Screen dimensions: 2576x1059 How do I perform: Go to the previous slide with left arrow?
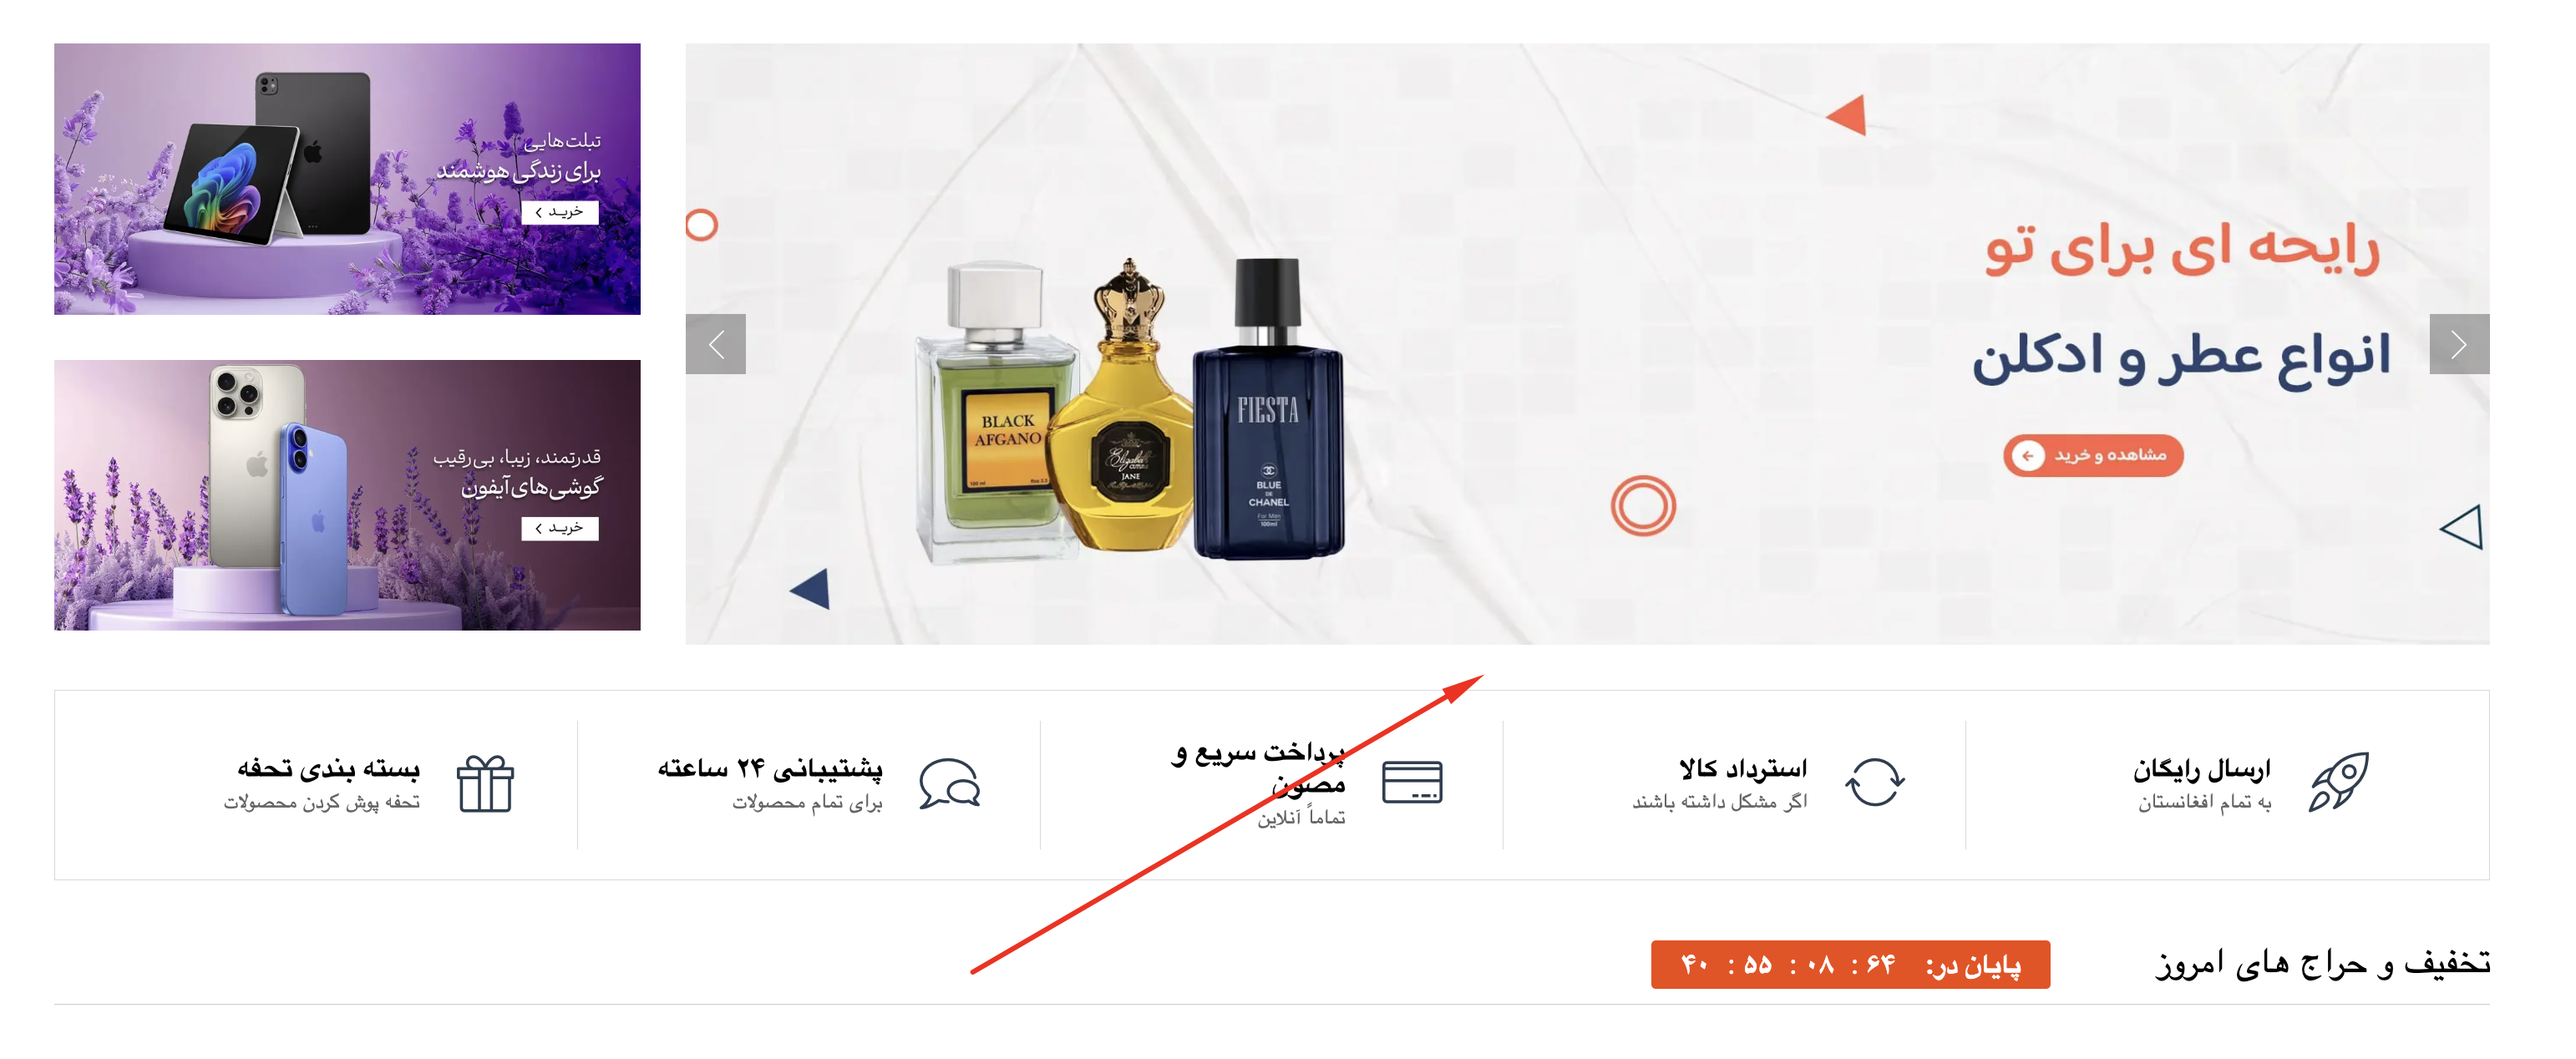[x=716, y=344]
